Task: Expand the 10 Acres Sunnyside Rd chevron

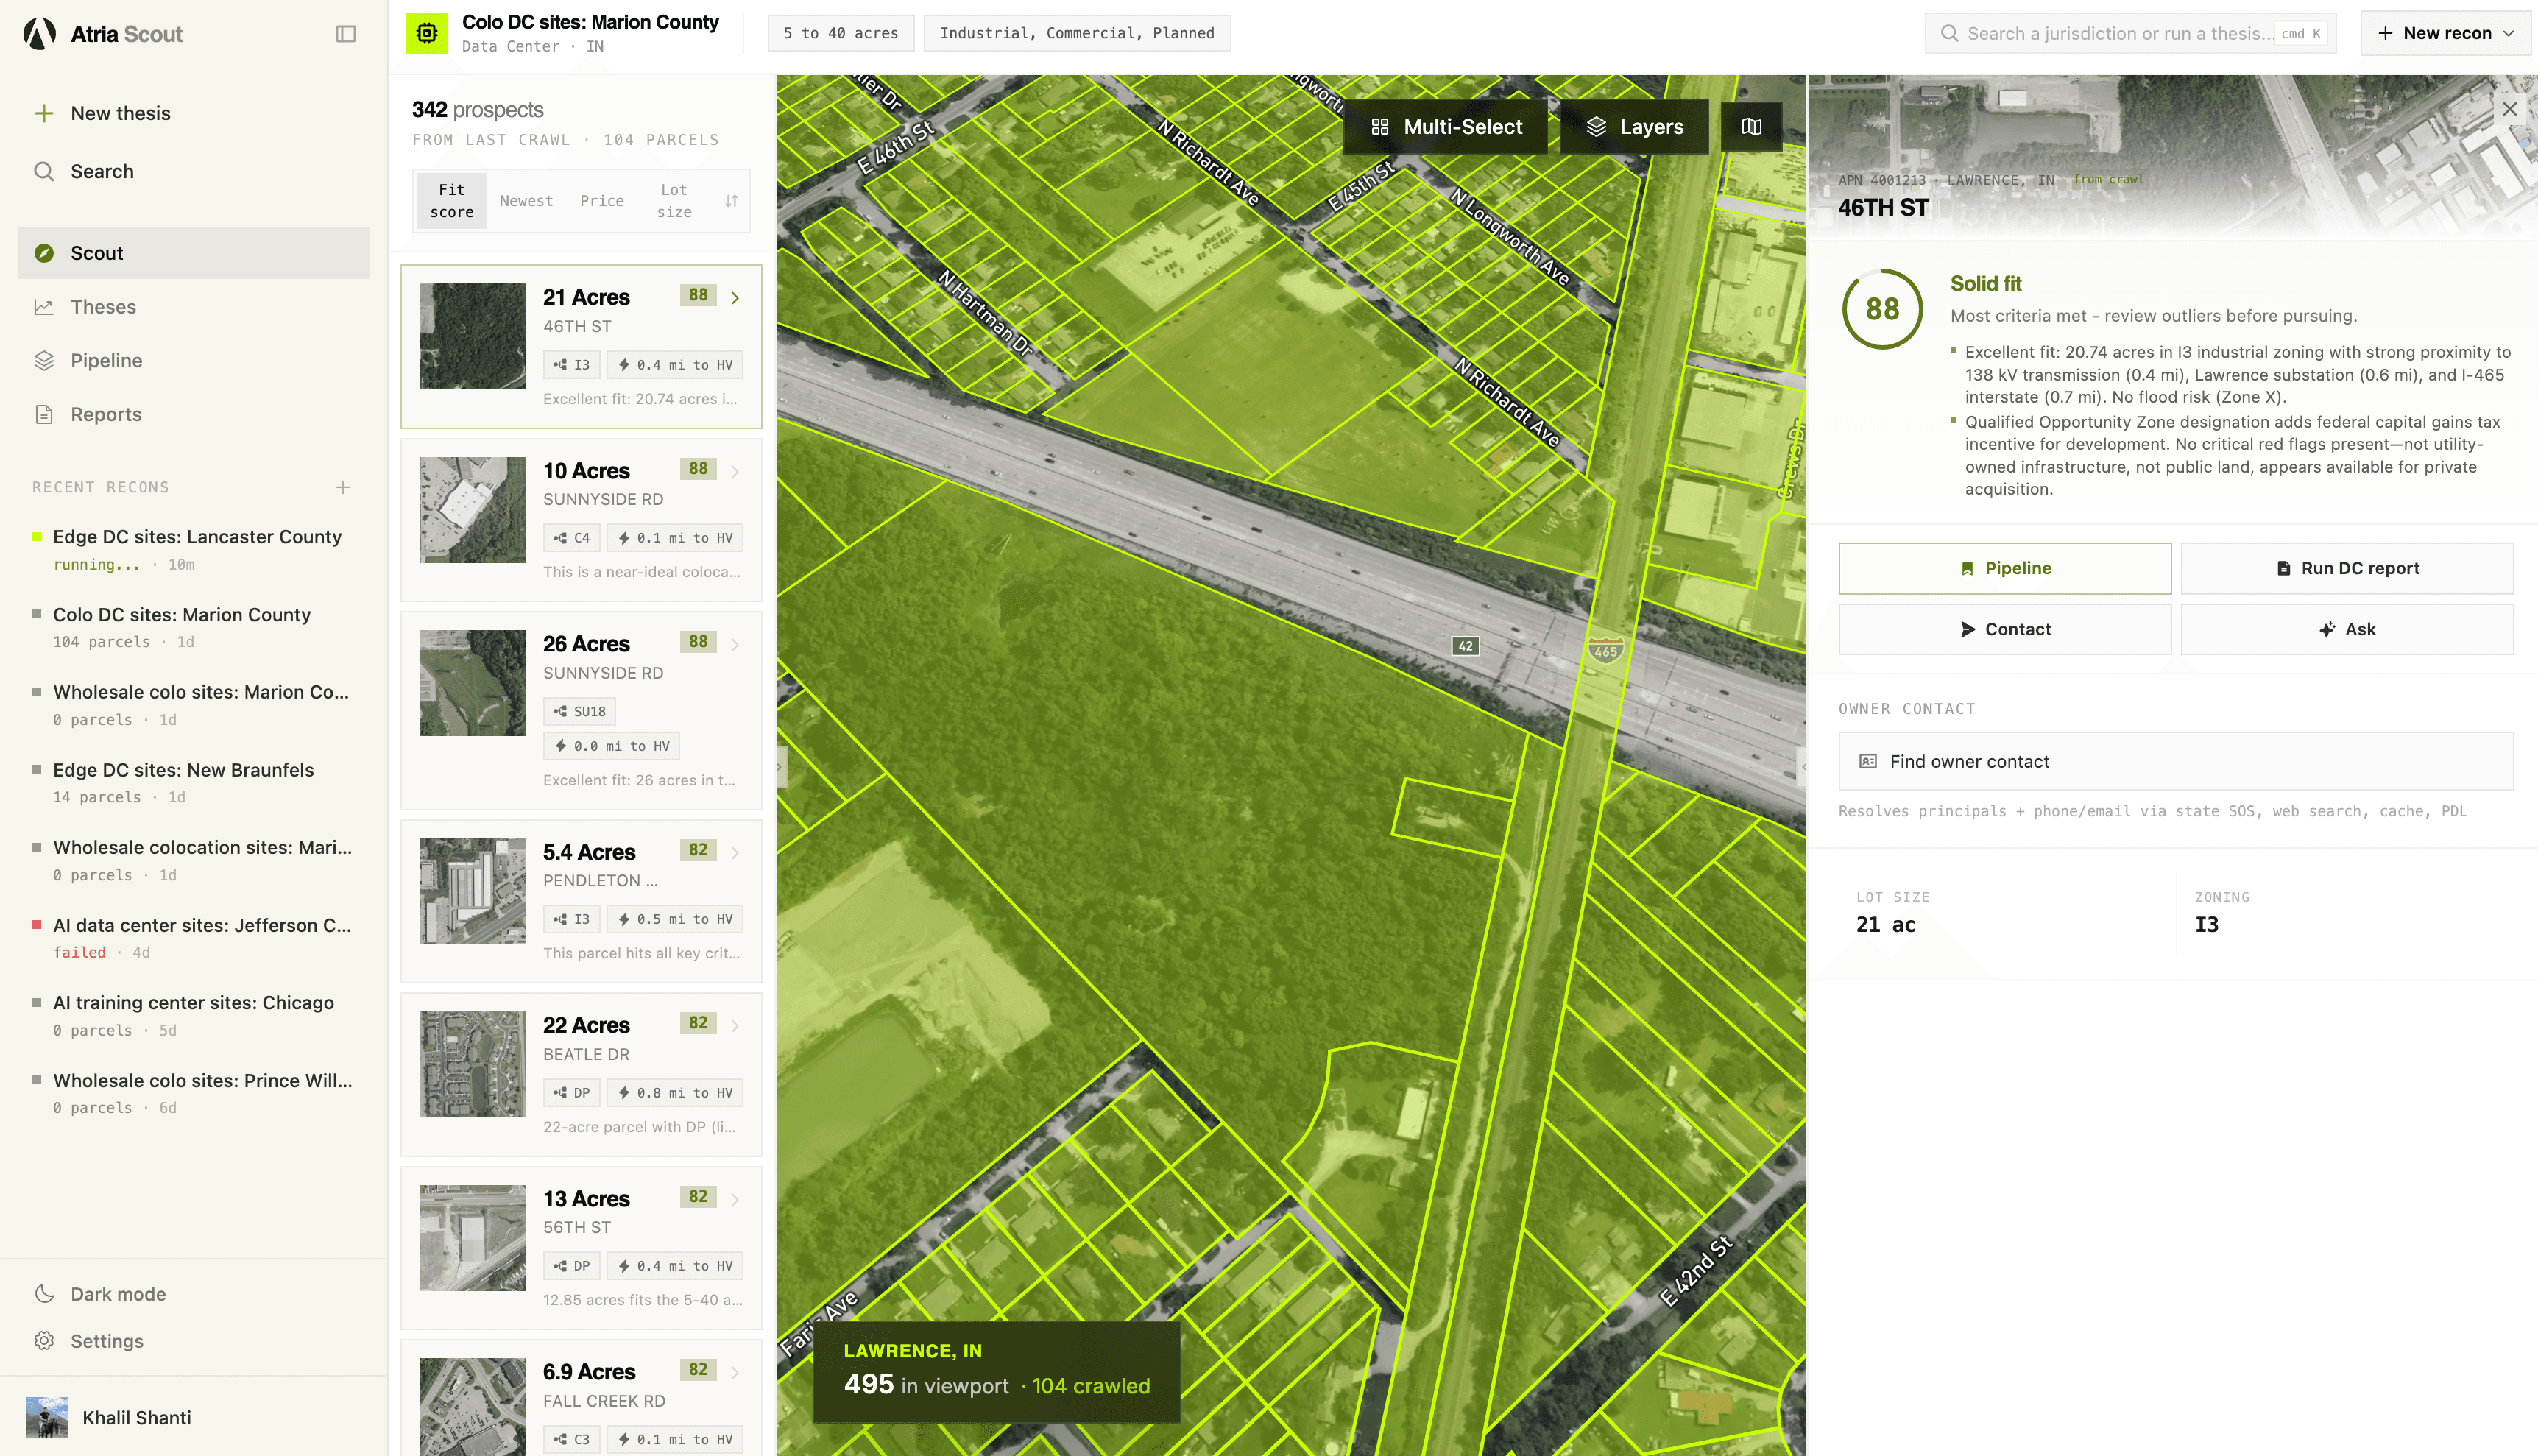Action: 735,472
